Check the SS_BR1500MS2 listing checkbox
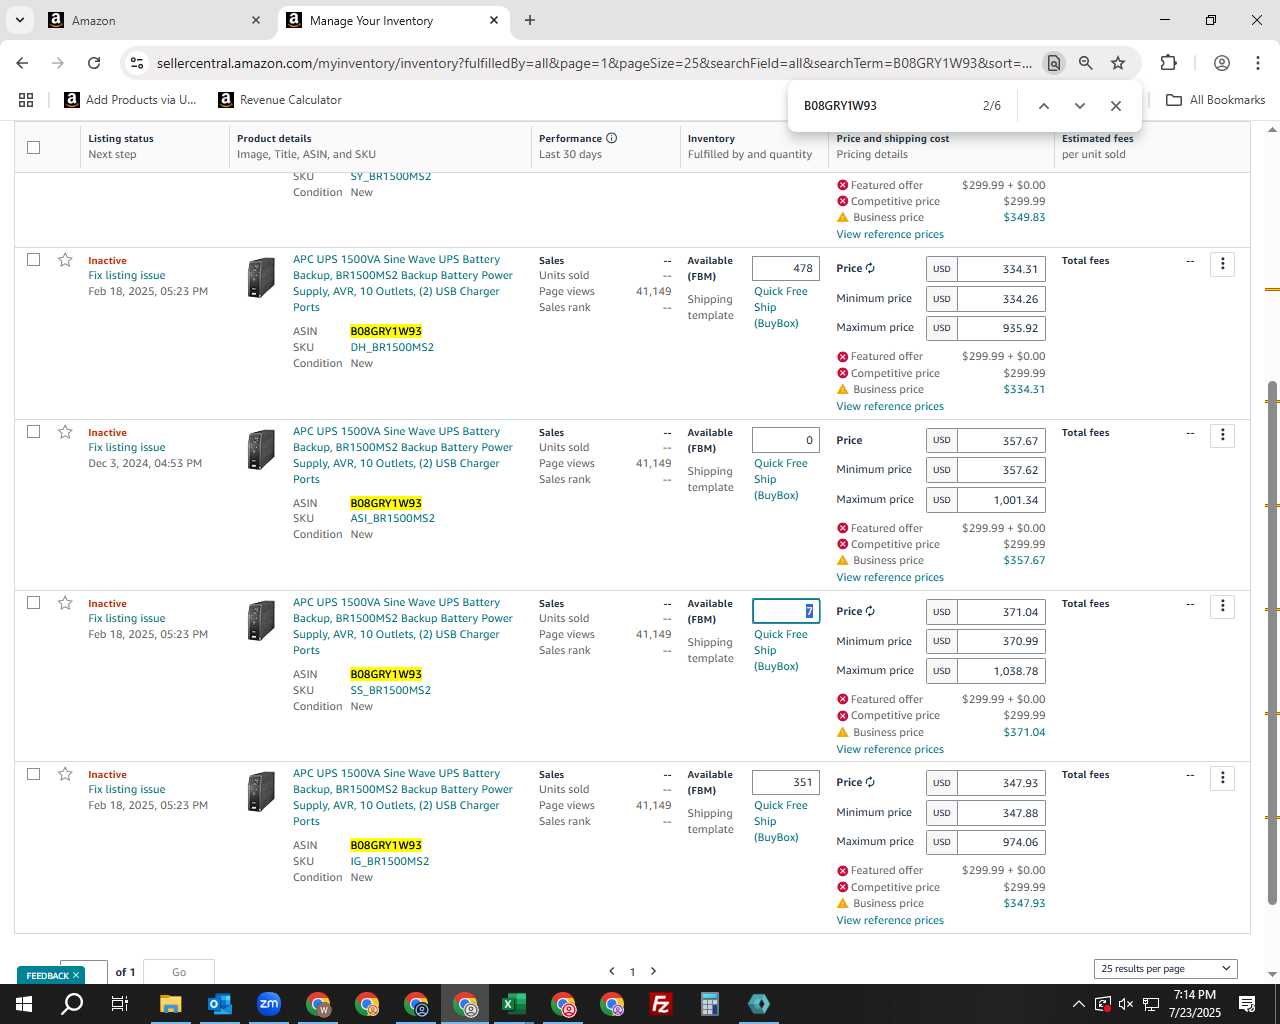Screen dimensions: 1280x1024 tap(33, 603)
